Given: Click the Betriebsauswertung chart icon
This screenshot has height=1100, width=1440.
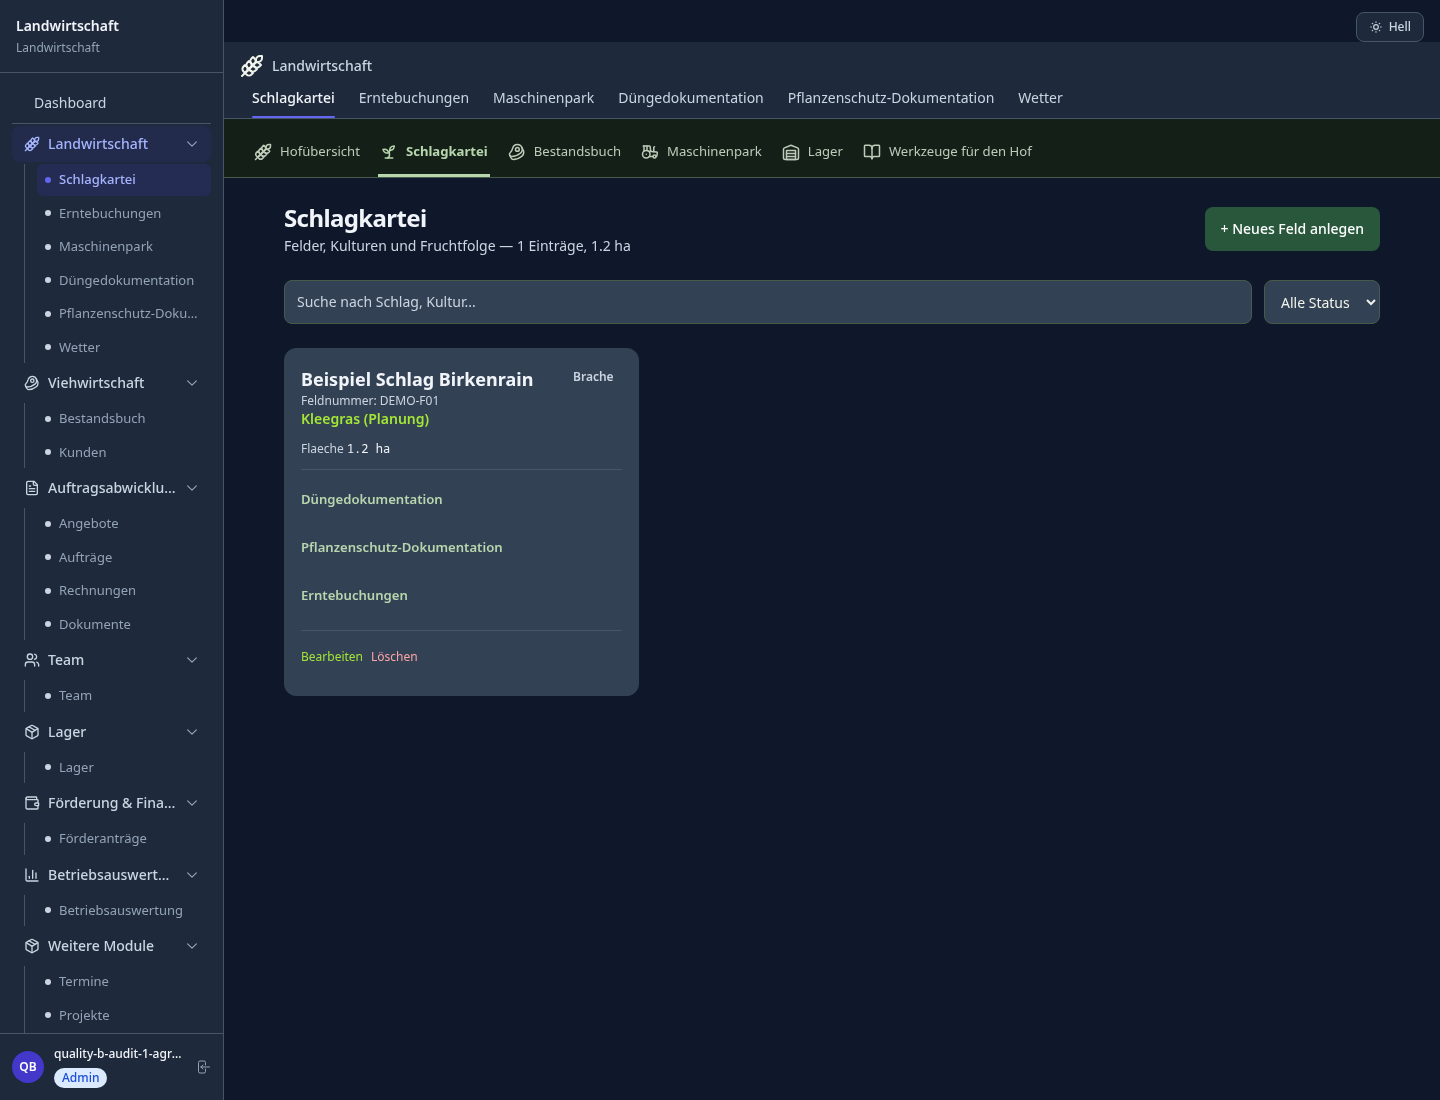Looking at the screenshot, I should click(32, 875).
